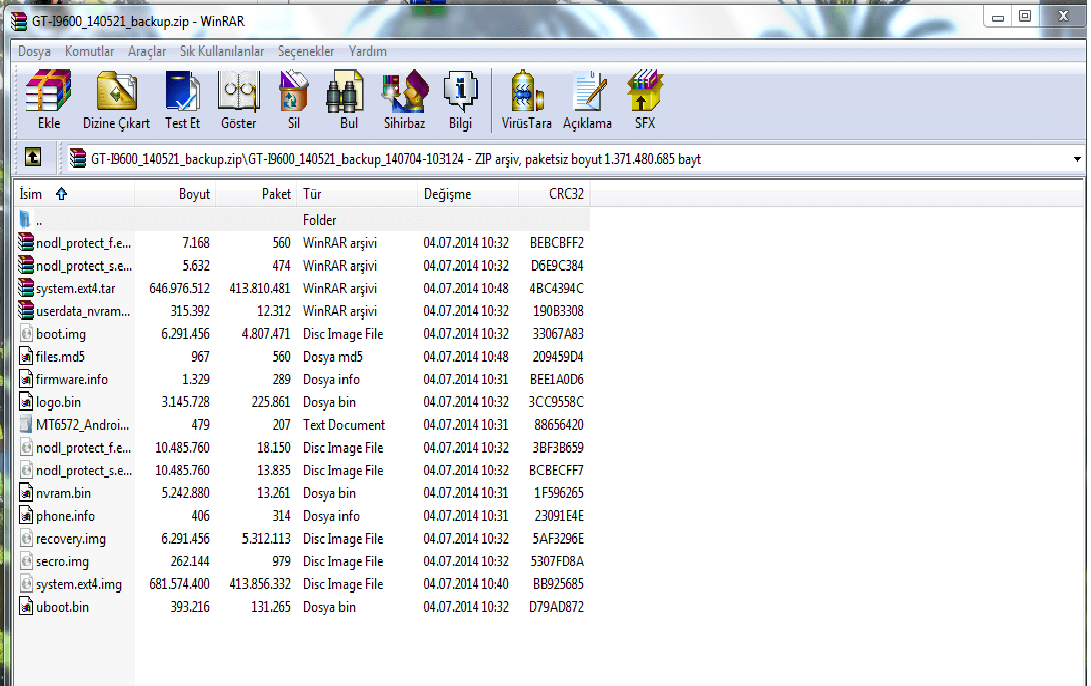Open the parent folder '..' entry

pyautogui.click(x=38, y=220)
